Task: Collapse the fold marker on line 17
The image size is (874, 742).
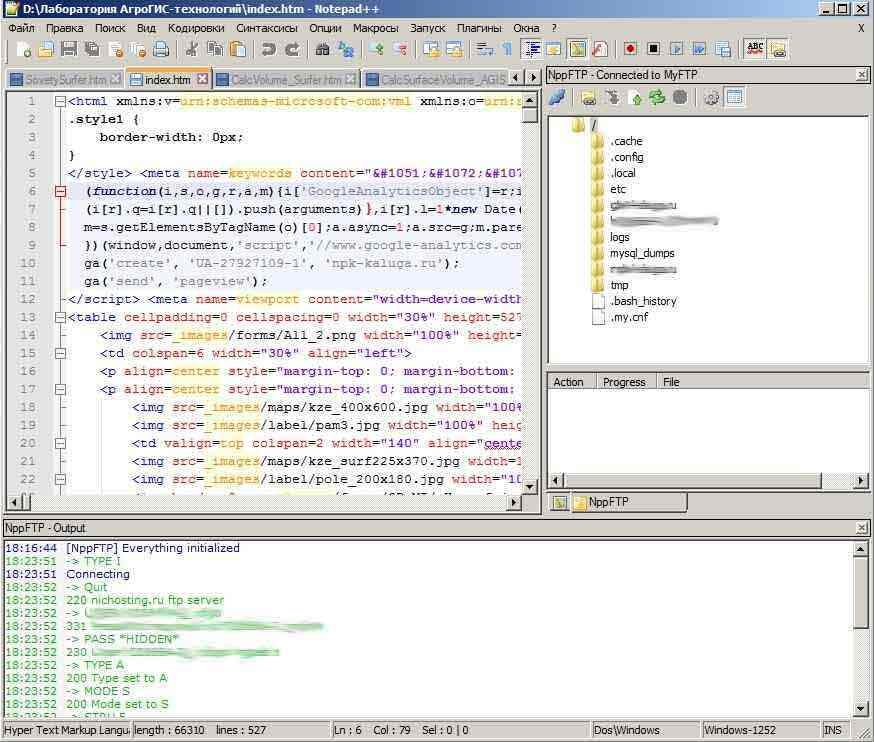Action: (60, 390)
